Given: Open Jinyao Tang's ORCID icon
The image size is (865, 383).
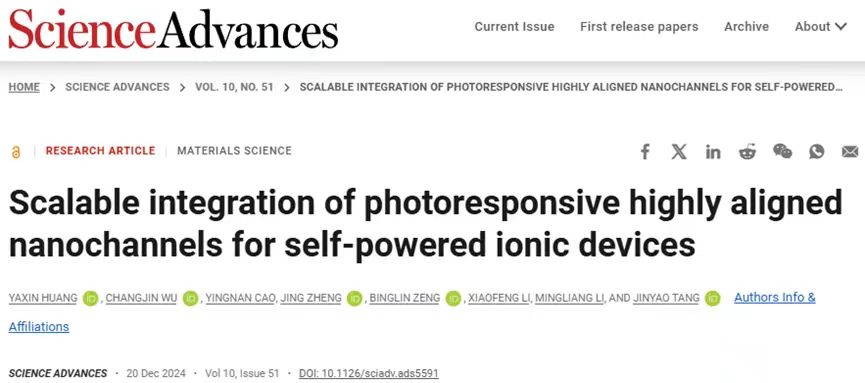Looking at the screenshot, I should (x=712, y=299).
